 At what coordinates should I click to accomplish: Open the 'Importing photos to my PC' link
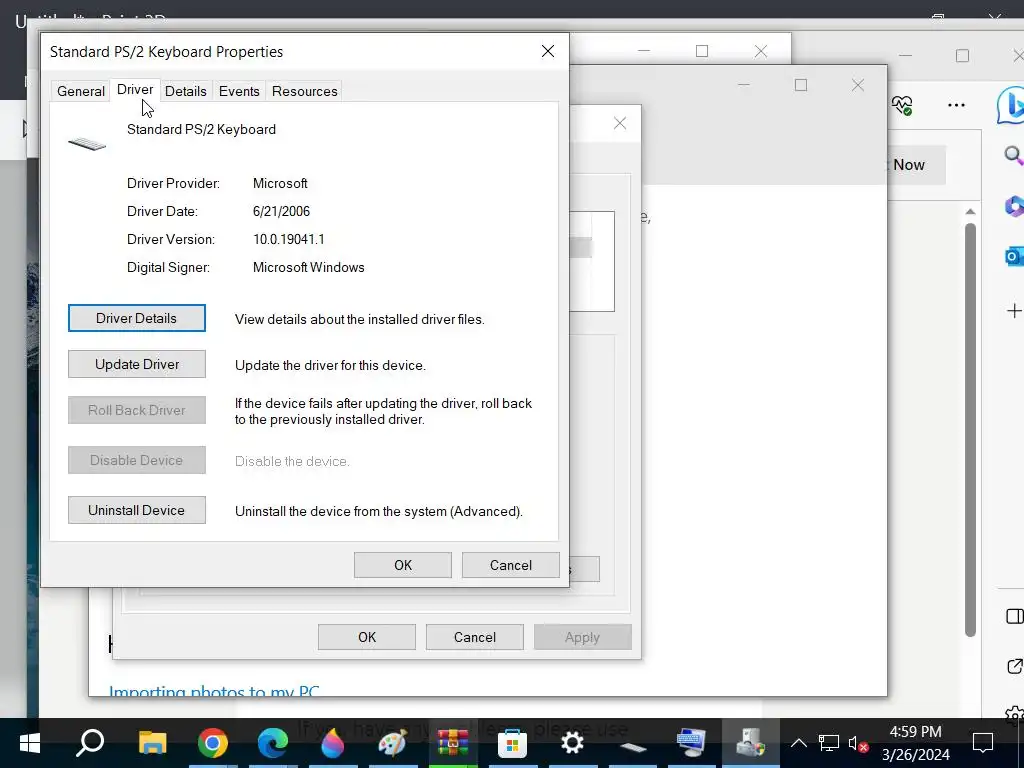(x=214, y=691)
